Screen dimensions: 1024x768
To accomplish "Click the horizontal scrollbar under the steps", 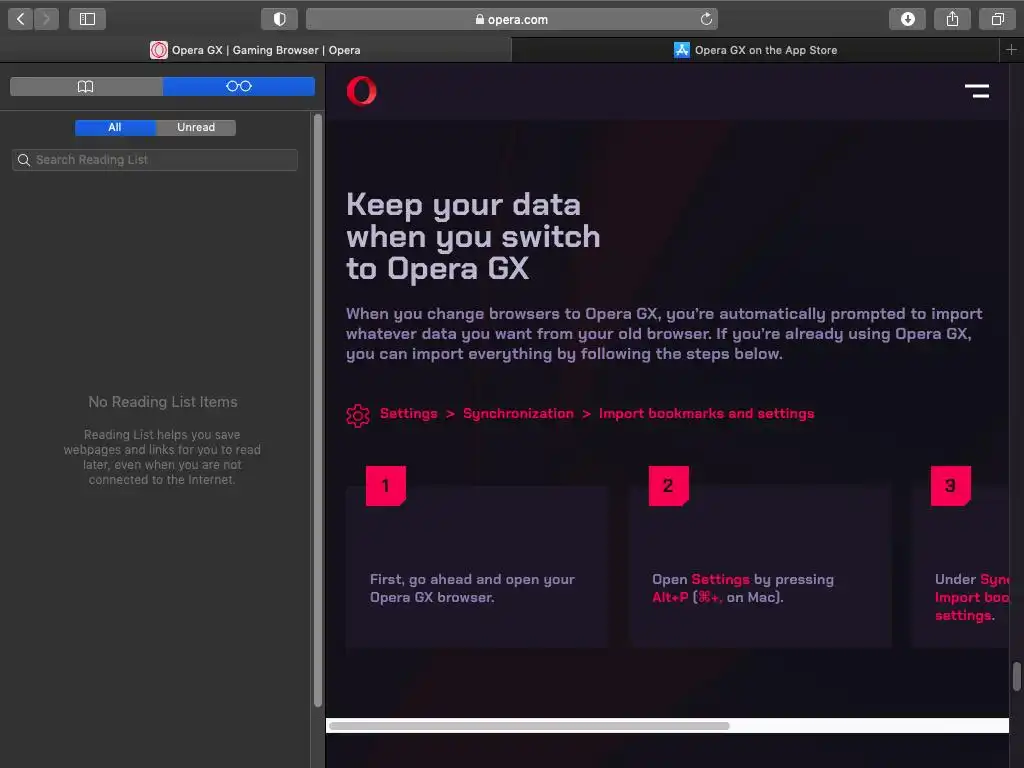I will [x=529, y=726].
